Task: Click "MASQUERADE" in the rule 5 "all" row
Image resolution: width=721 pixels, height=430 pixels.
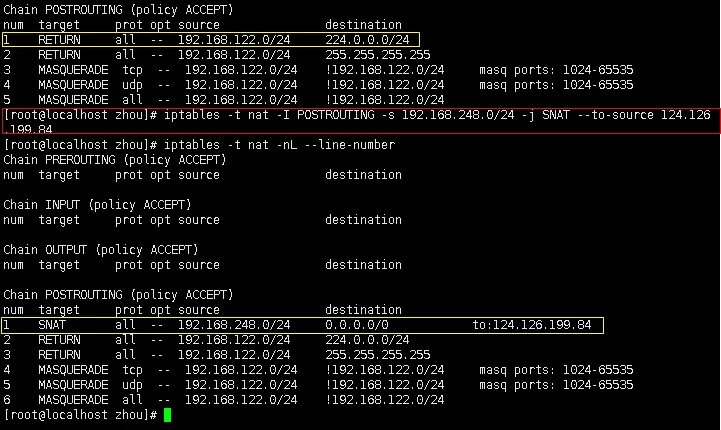Action: (x=73, y=100)
